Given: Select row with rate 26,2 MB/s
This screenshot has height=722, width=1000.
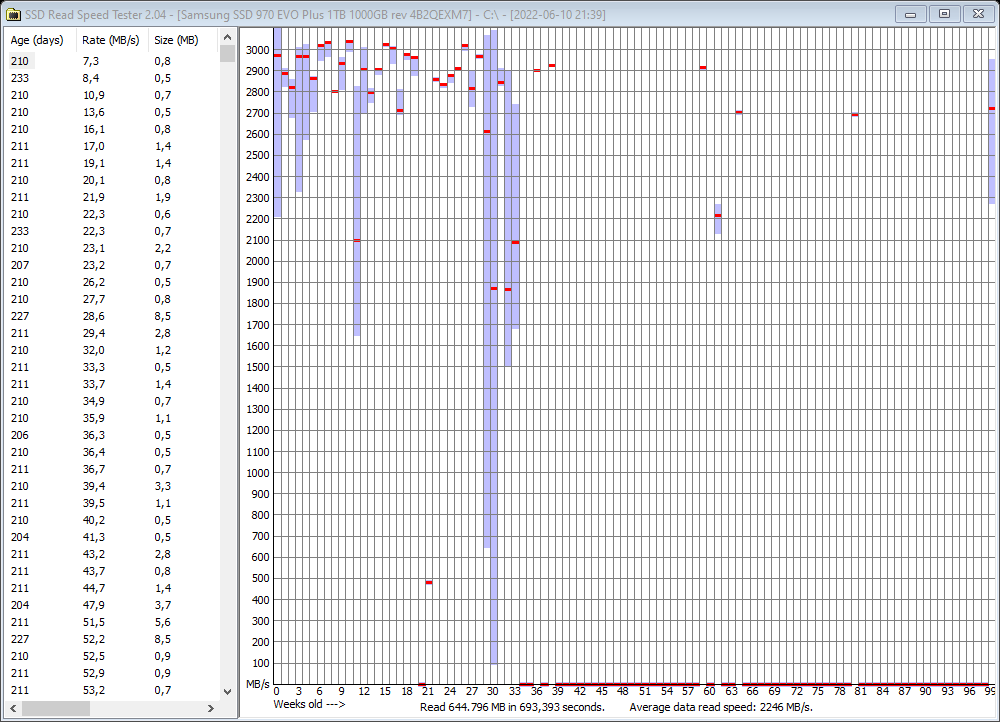Looking at the screenshot, I should [x=112, y=282].
